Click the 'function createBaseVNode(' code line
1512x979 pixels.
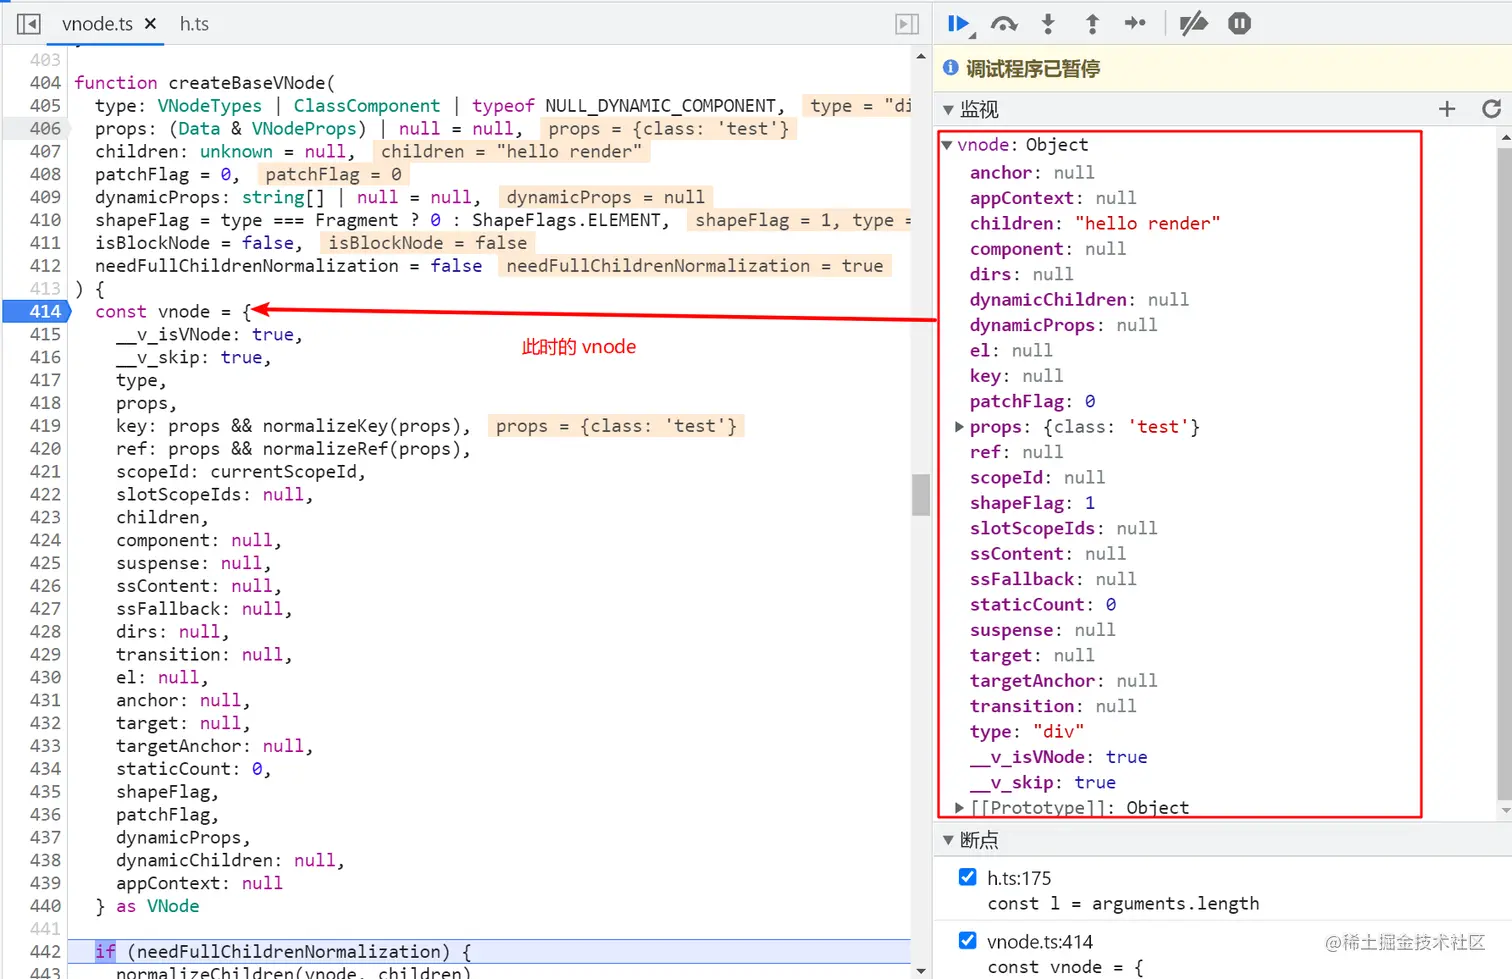(205, 83)
